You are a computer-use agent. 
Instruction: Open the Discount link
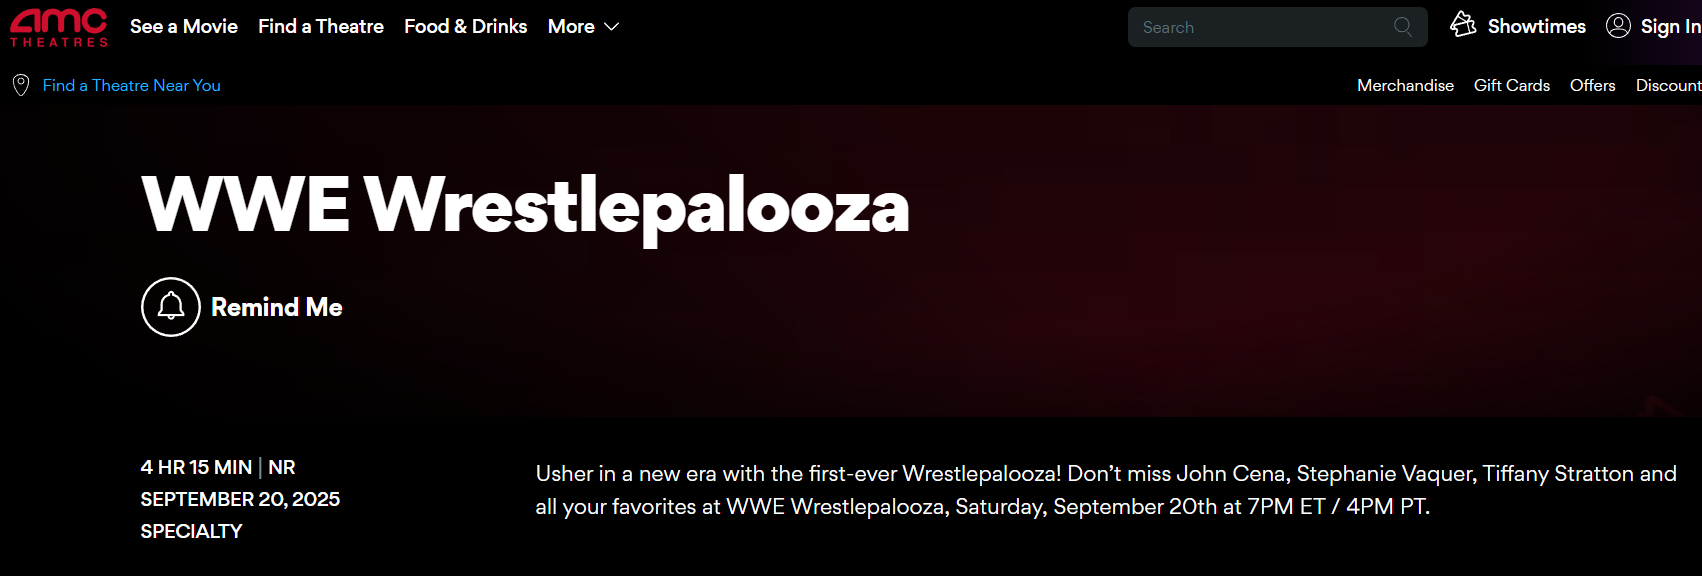point(1668,86)
